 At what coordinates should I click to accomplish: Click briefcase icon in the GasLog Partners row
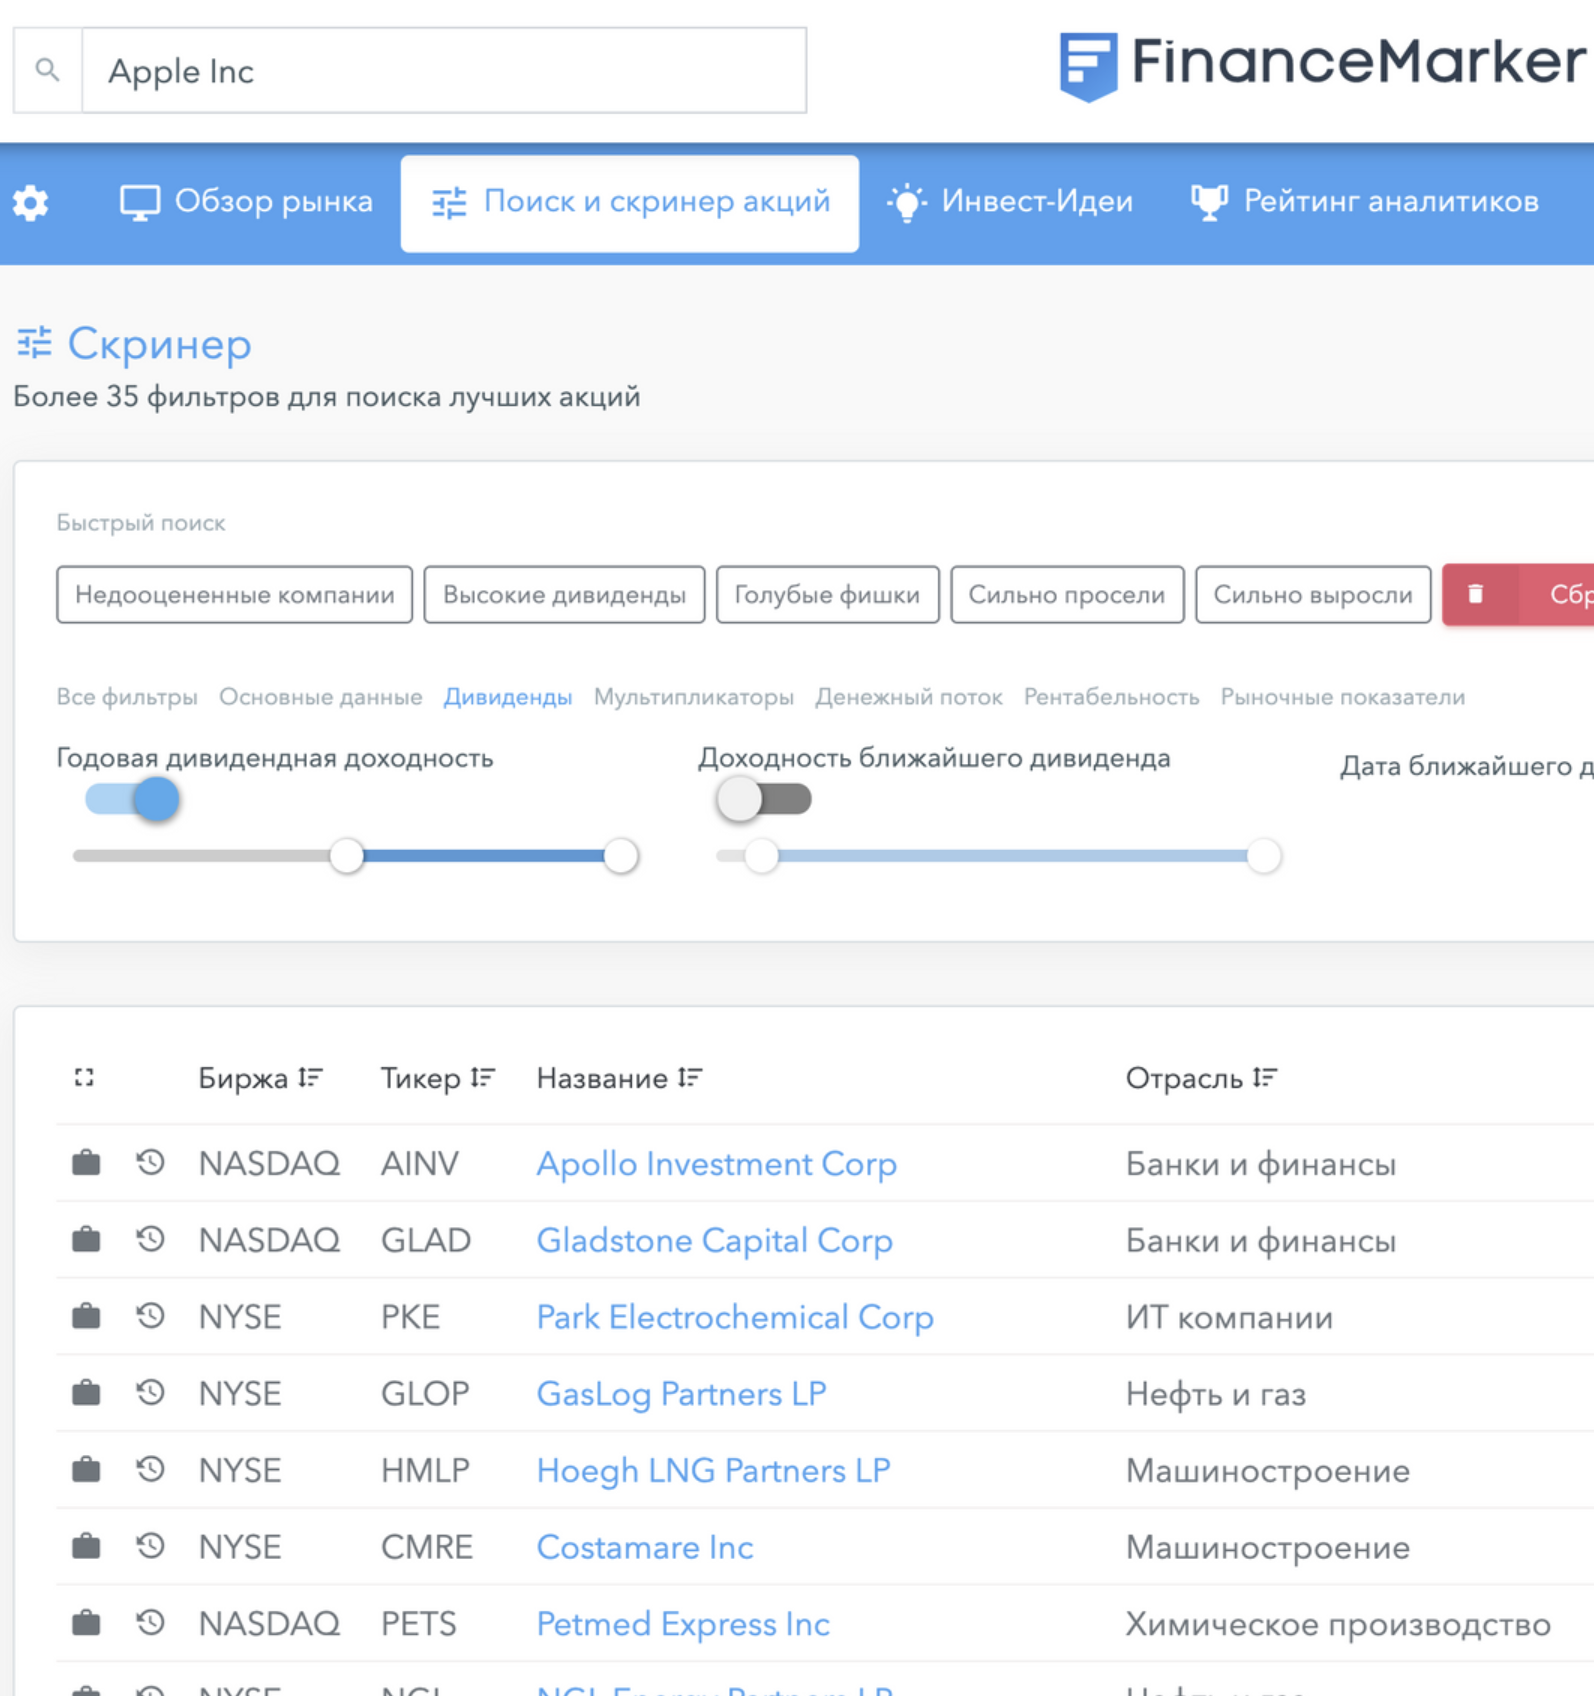tap(86, 1393)
